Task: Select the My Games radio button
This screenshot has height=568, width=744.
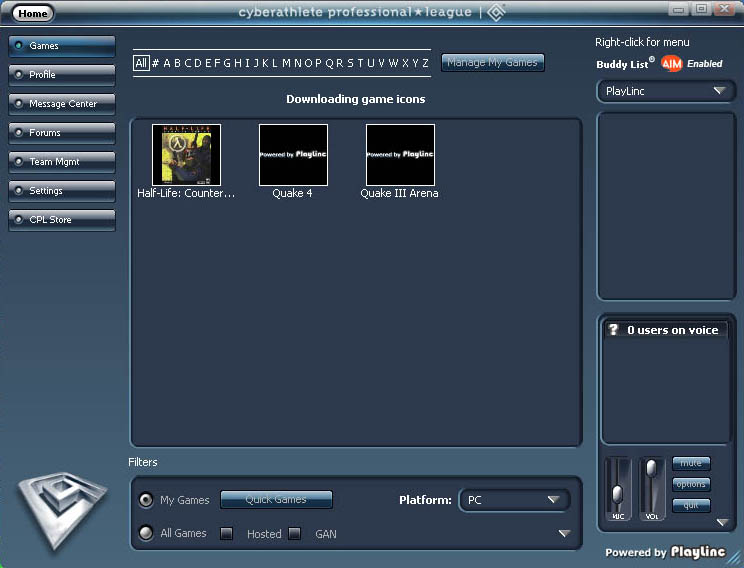Action: click(x=146, y=500)
